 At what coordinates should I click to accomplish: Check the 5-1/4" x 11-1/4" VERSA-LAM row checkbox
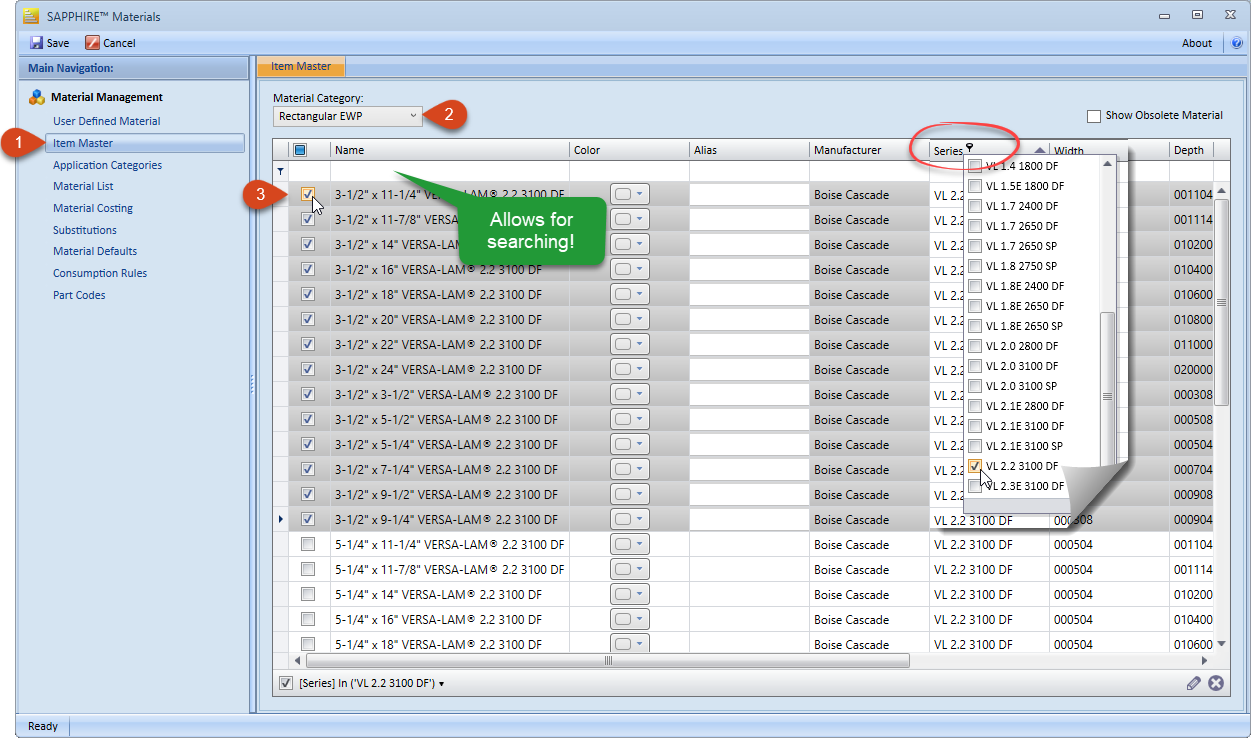click(308, 544)
